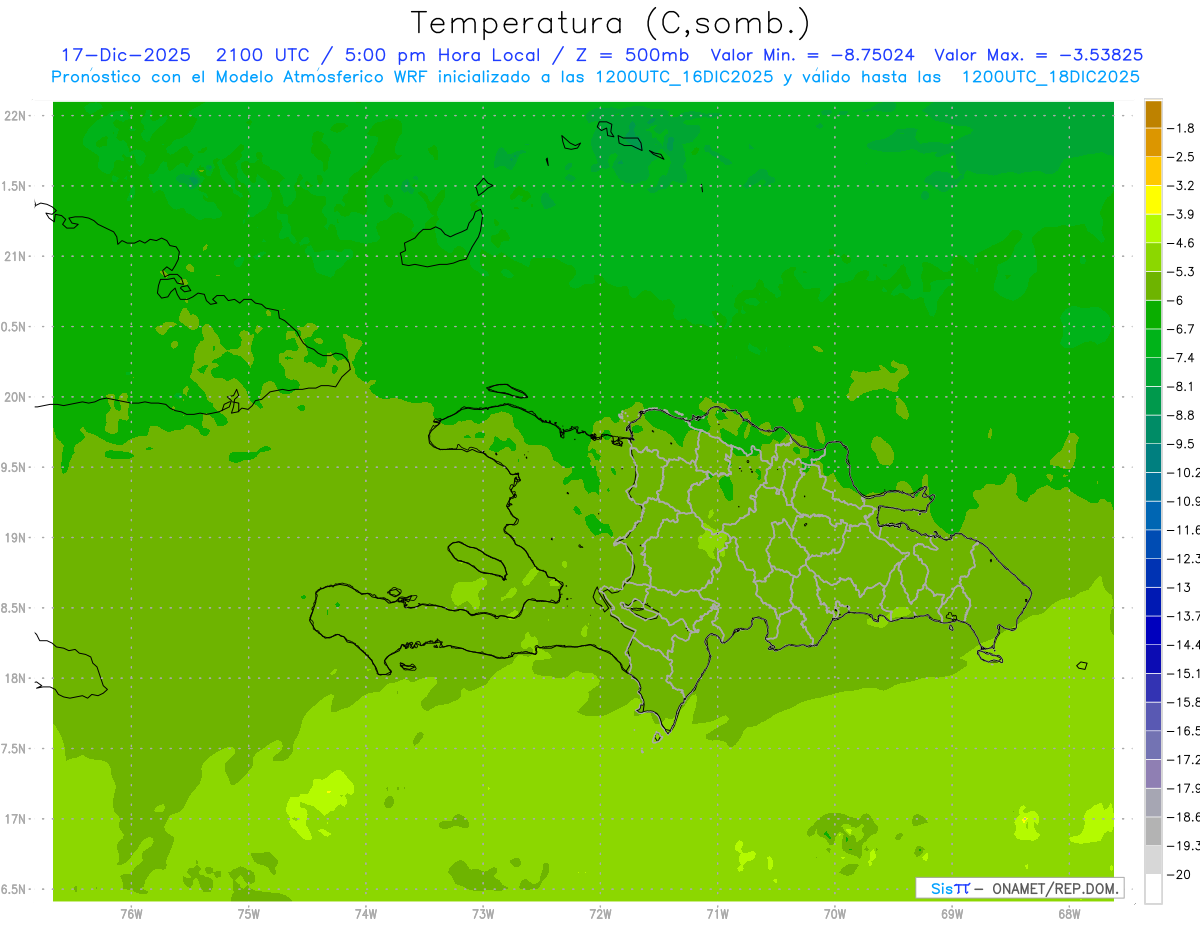Click the '76W' longitude label

click(x=131, y=914)
